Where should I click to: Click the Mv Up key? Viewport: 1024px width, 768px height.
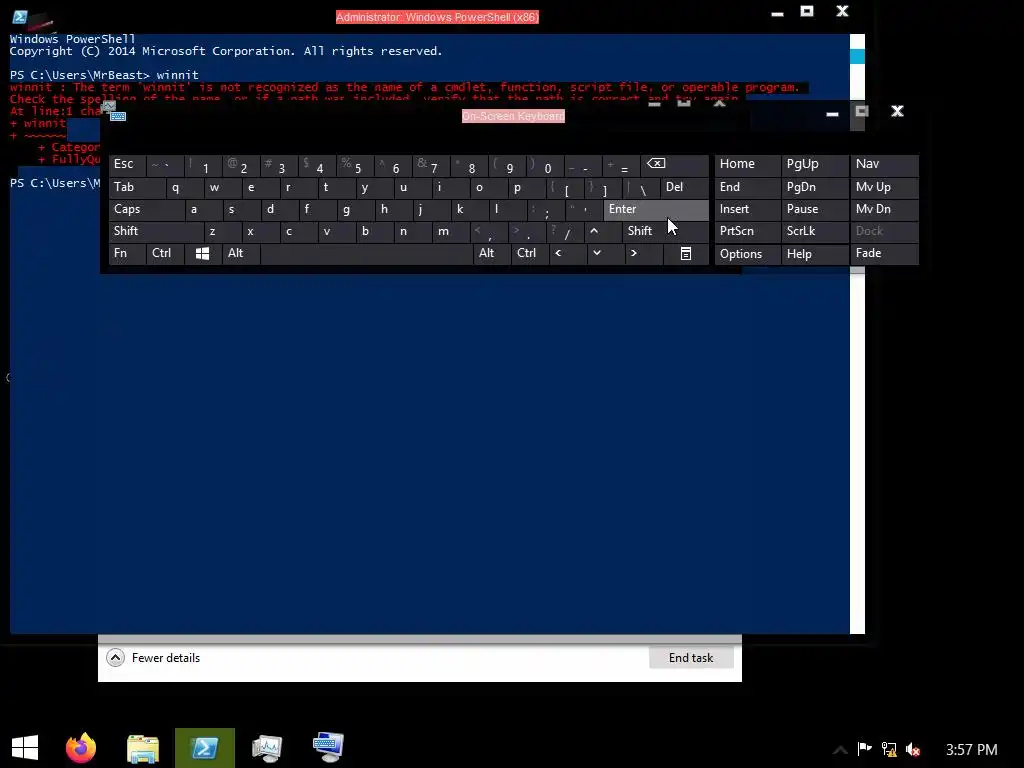884,188
